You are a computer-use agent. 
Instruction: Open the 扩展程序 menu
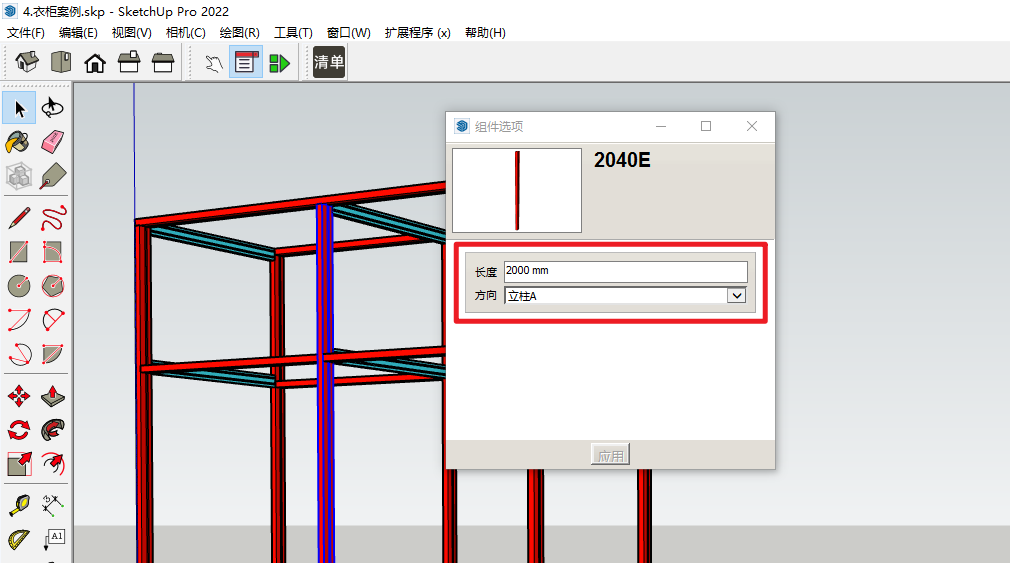click(417, 33)
